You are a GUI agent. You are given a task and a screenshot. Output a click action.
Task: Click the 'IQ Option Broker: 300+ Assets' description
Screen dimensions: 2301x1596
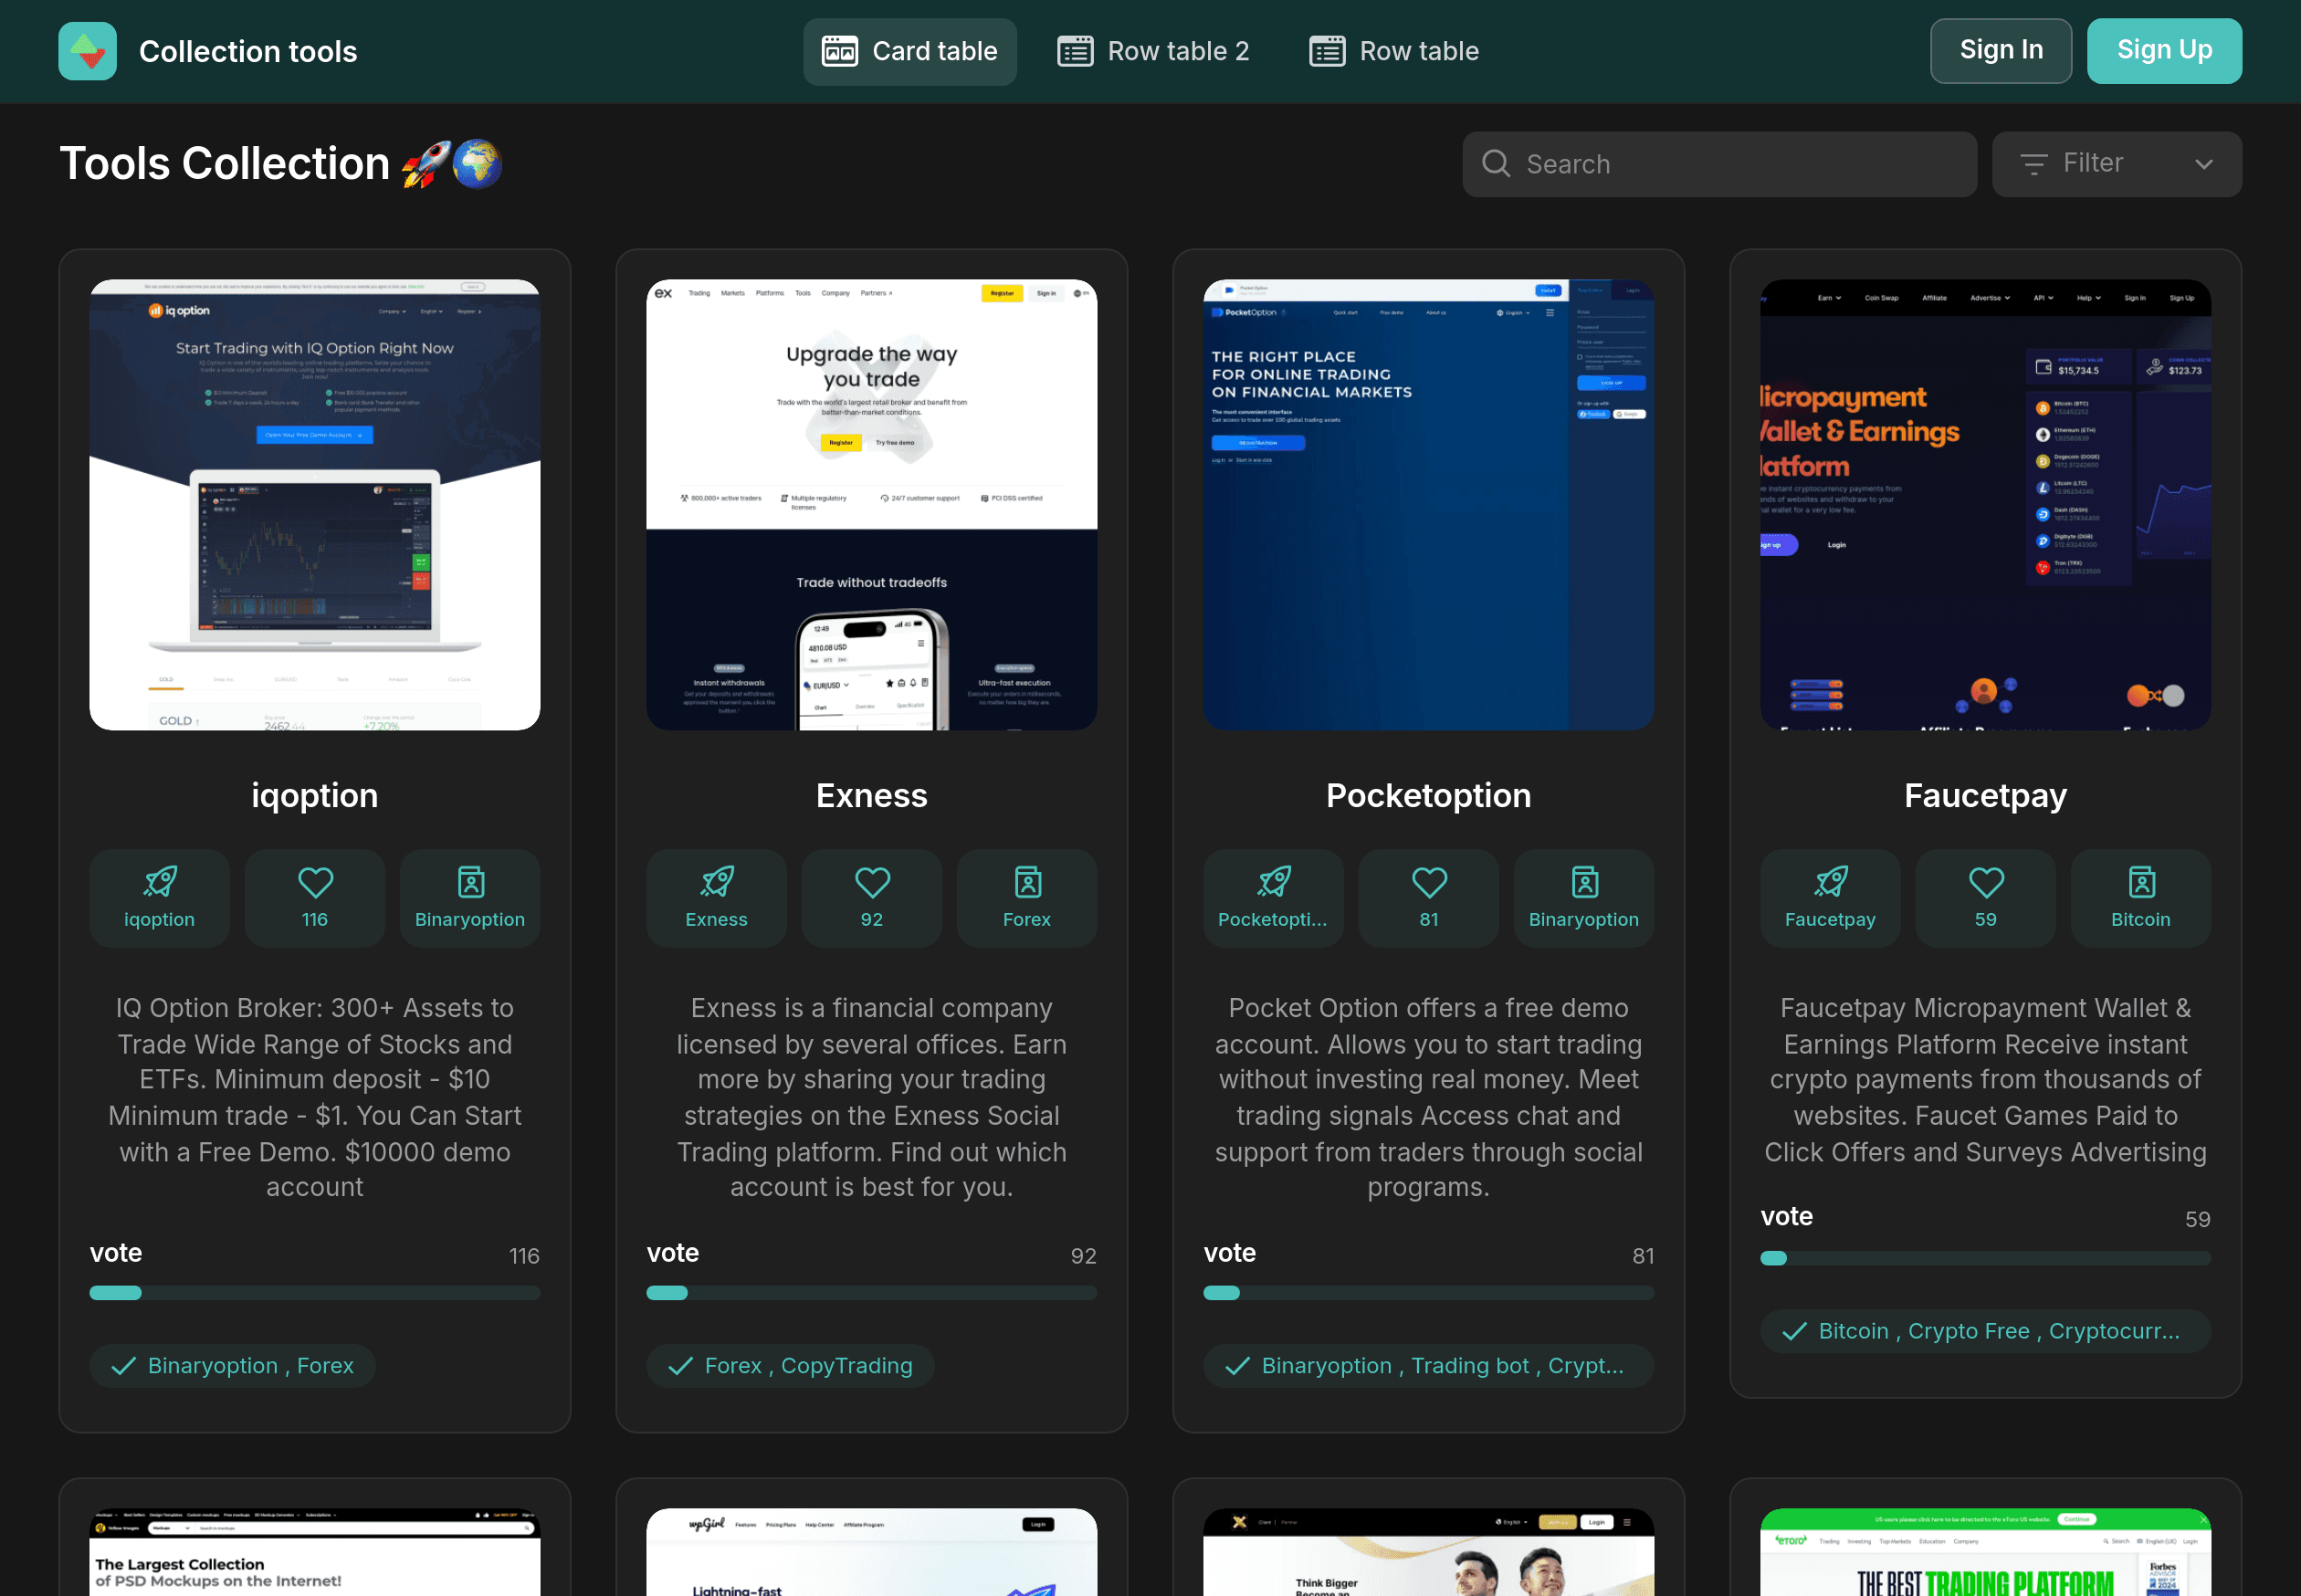tap(315, 1097)
